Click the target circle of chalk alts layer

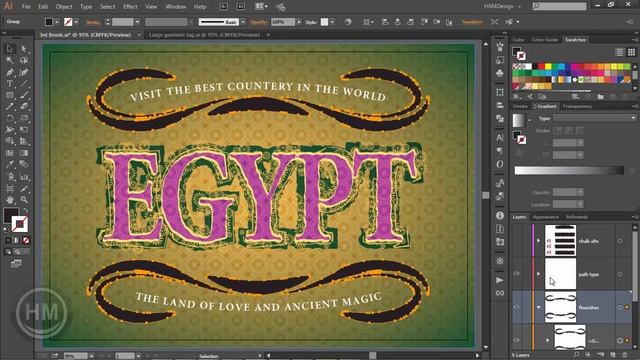click(x=620, y=241)
